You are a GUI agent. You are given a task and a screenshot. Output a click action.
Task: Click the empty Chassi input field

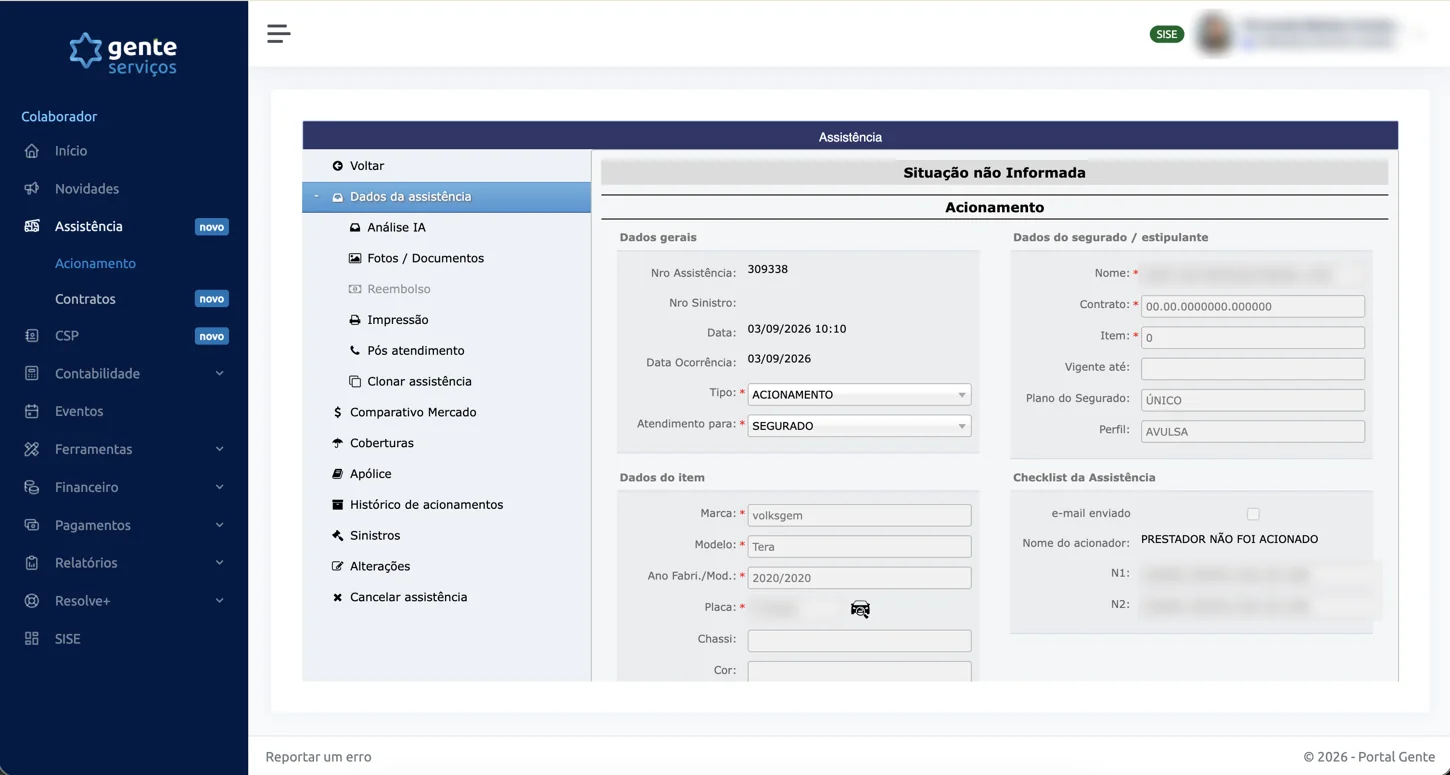859,641
